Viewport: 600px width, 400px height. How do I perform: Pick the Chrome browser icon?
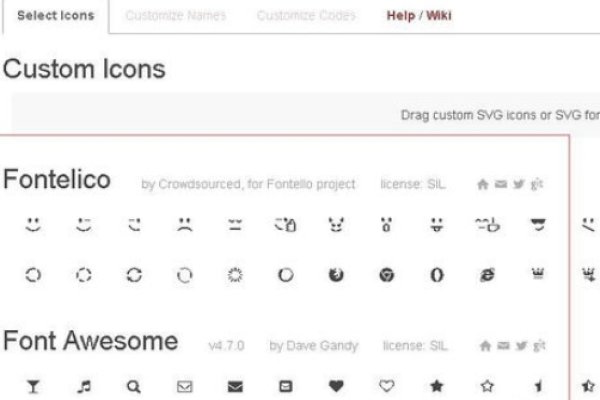386,275
